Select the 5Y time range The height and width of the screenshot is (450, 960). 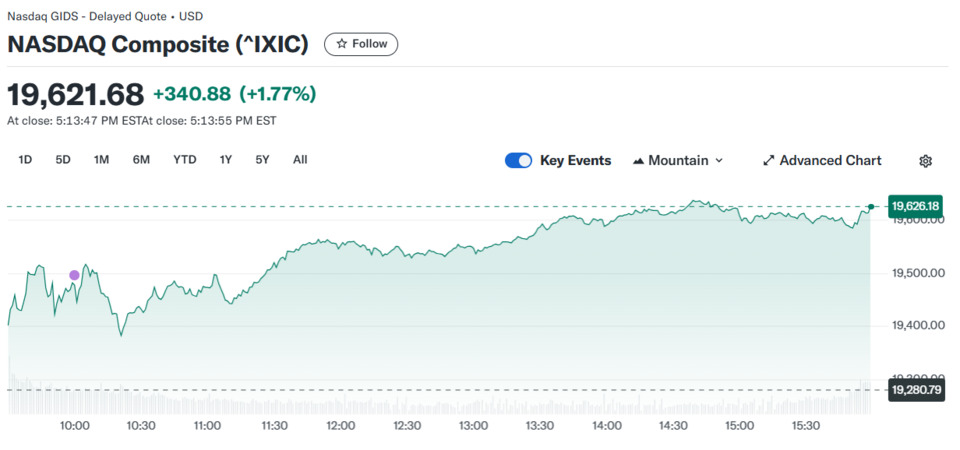262,160
